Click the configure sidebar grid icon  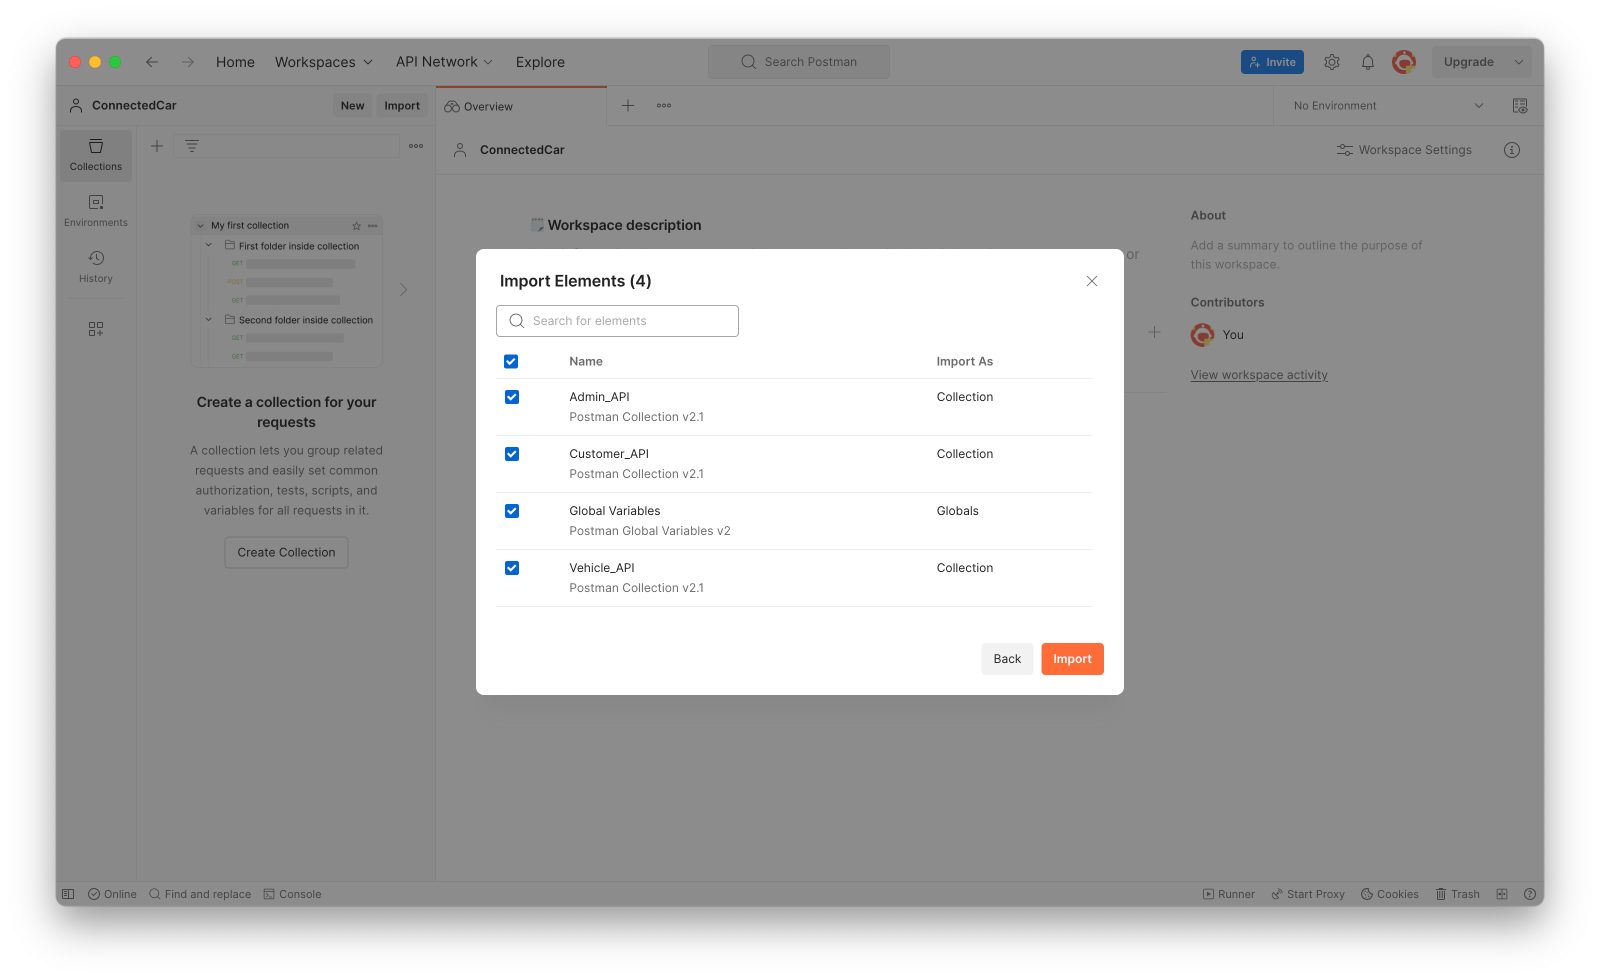[96, 329]
